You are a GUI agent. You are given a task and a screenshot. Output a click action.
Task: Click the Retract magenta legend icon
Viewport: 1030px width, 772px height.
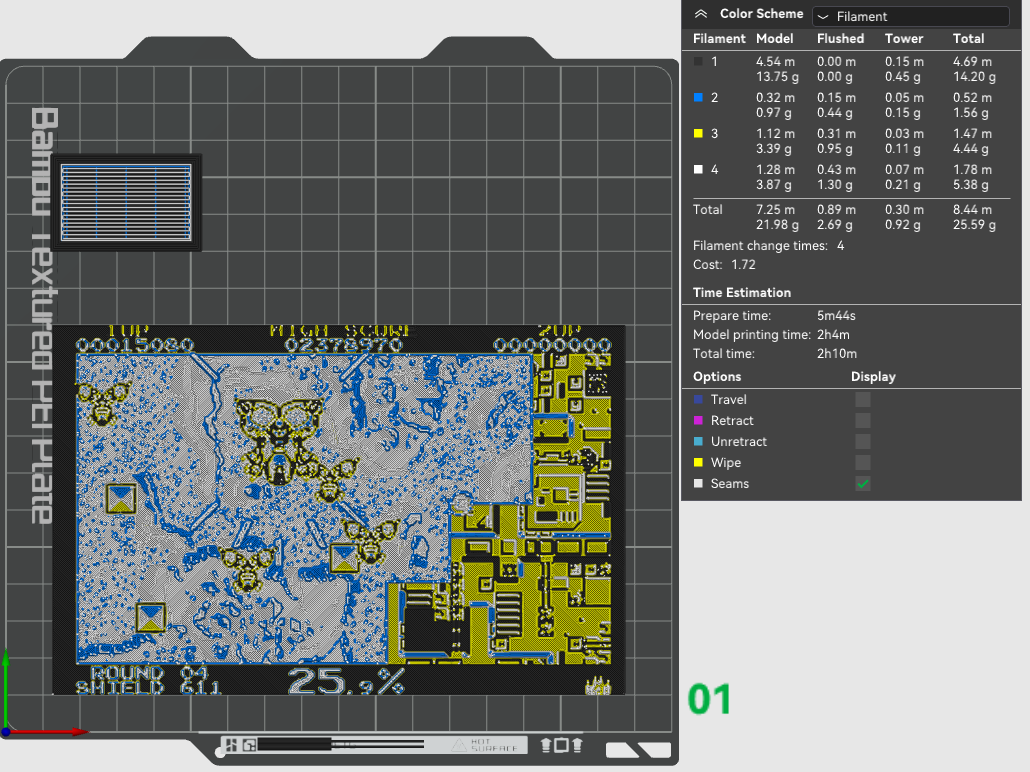698,420
